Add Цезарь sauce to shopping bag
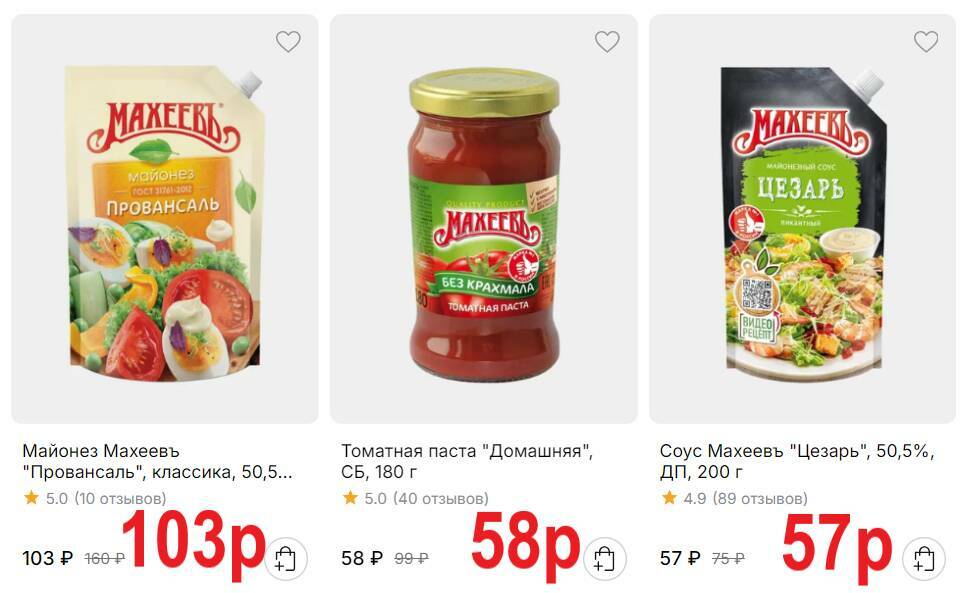This screenshot has width=966, height=593. (923, 559)
